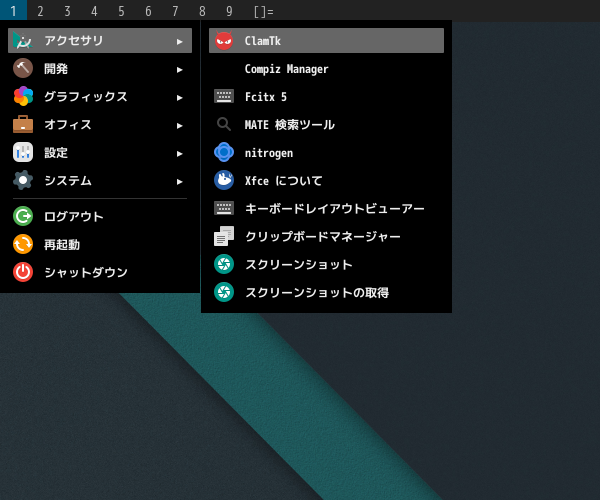Open the グラフィックス category label
This screenshot has width=600, height=500.
point(86,96)
